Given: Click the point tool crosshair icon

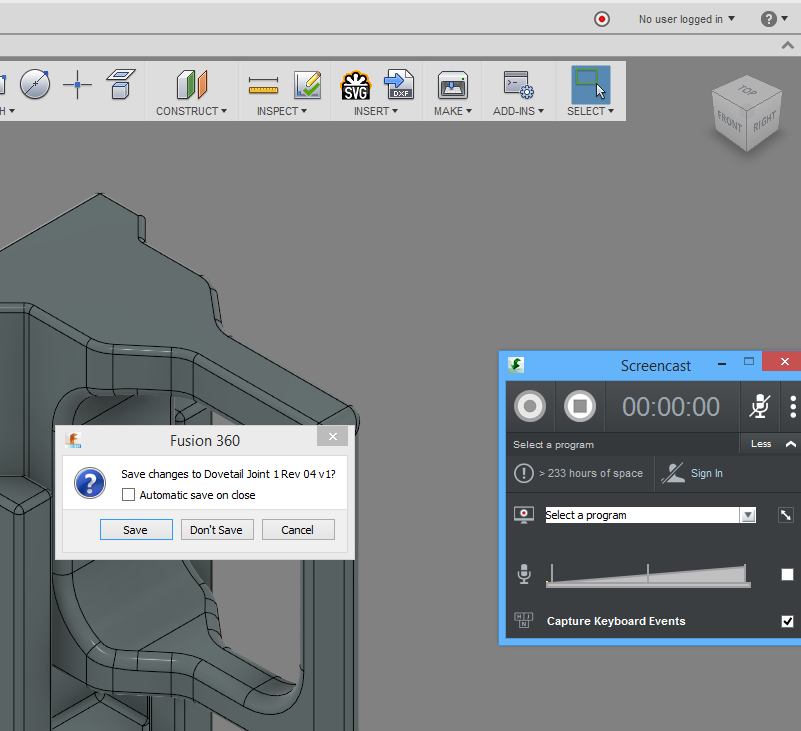Looking at the screenshot, I should (x=77, y=84).
